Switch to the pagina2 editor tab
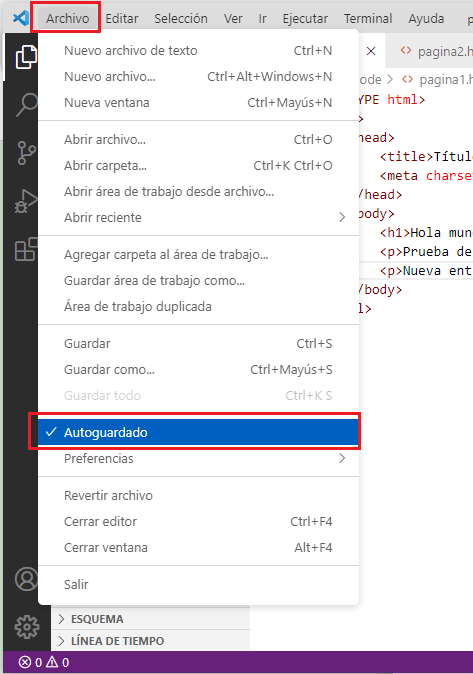This screenshot has width=473, height=674. pos(432,51)
